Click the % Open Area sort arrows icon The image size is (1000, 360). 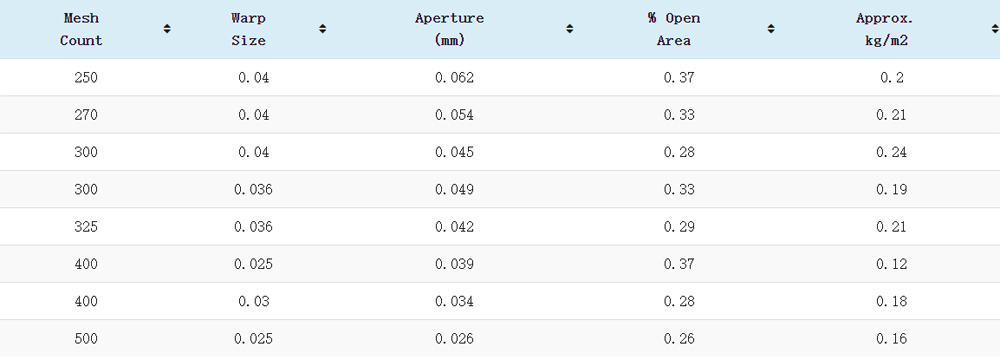click(x=771, y=29)
